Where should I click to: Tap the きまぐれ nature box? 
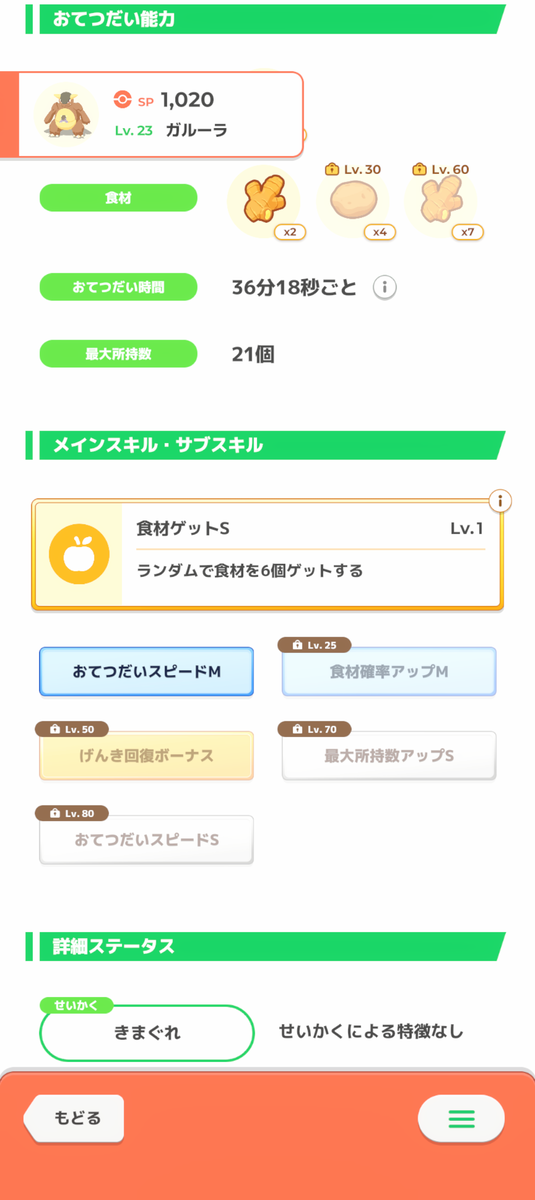tap(146, 1032)
